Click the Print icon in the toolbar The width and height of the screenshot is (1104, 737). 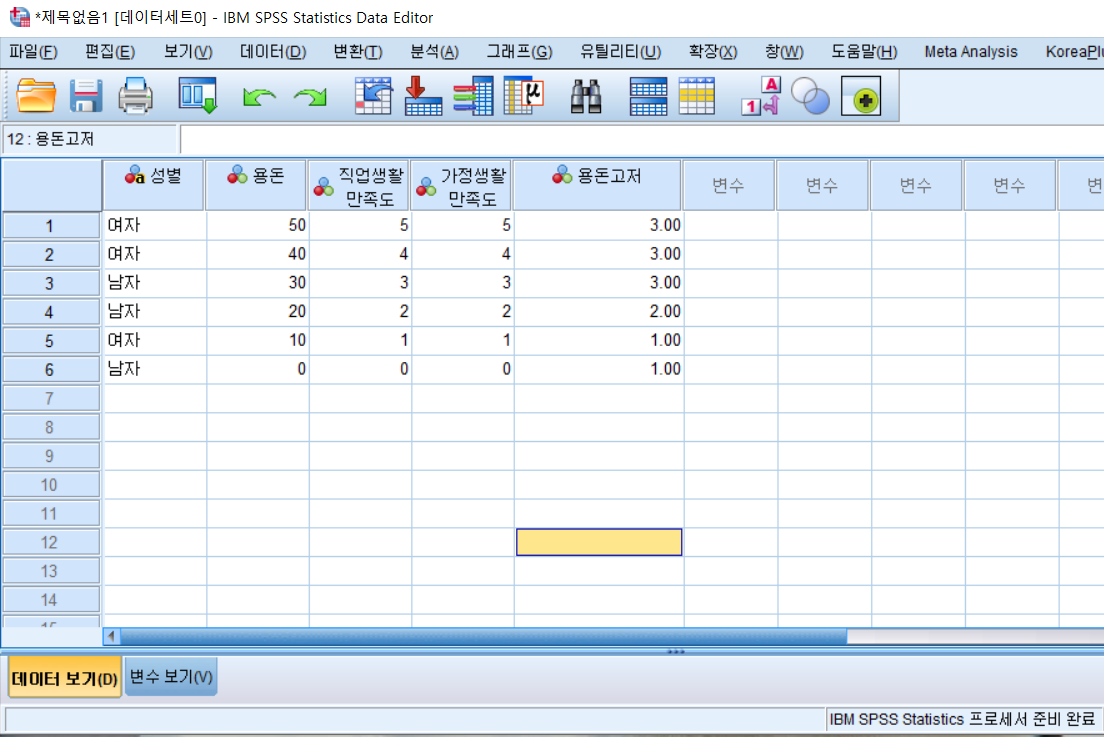[135, 96]
